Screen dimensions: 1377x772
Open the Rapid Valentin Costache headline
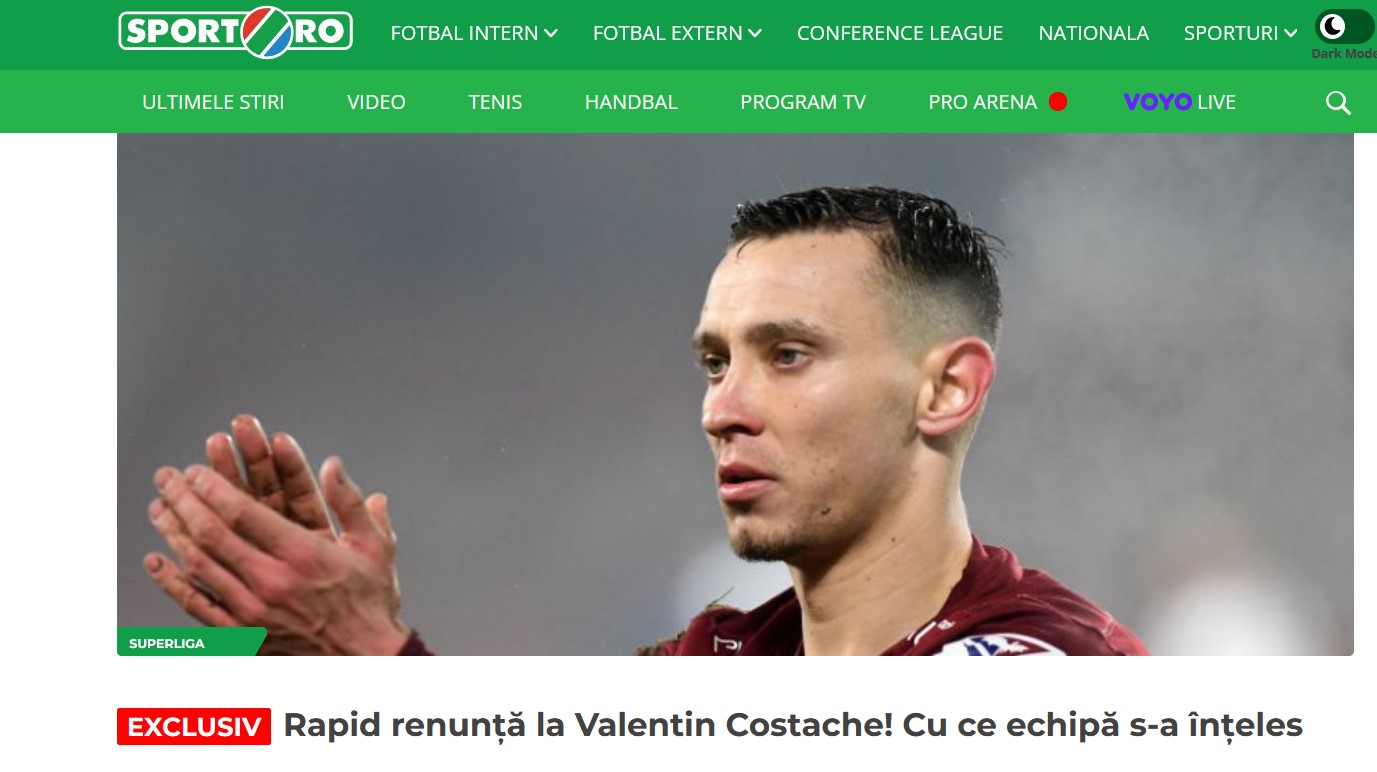tap(793, 726)
